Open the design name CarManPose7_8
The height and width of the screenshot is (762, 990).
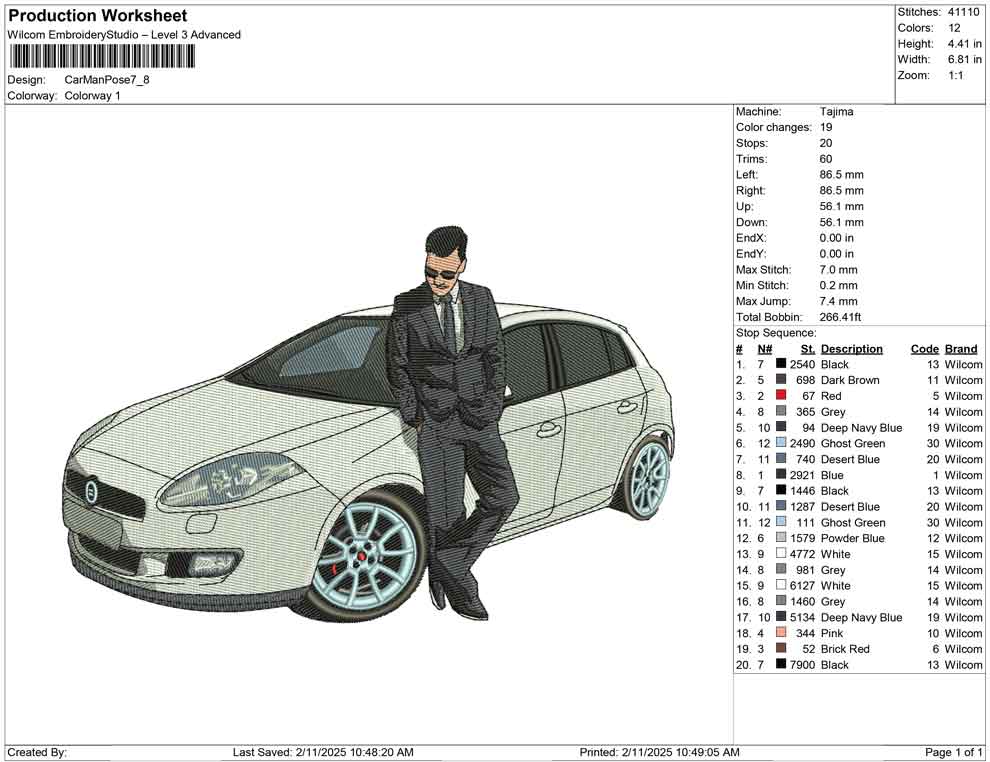(107, 80)
